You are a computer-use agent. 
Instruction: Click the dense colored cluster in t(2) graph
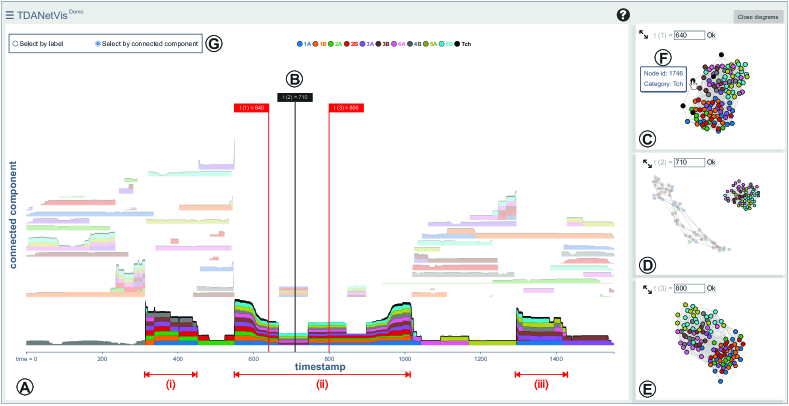click(742, 195)
